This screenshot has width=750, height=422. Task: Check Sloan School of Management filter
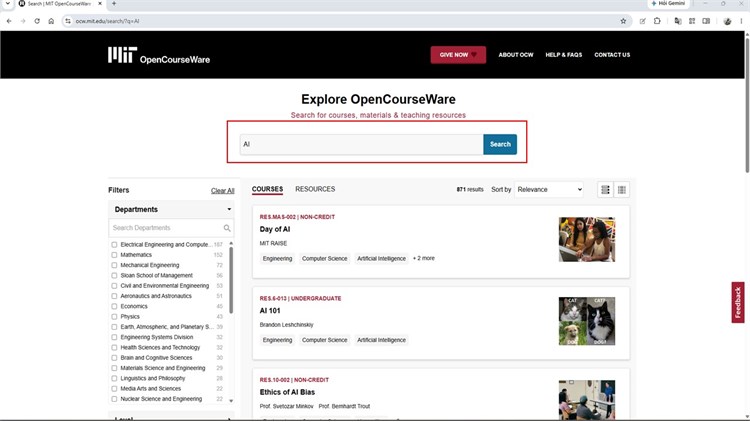114,276
